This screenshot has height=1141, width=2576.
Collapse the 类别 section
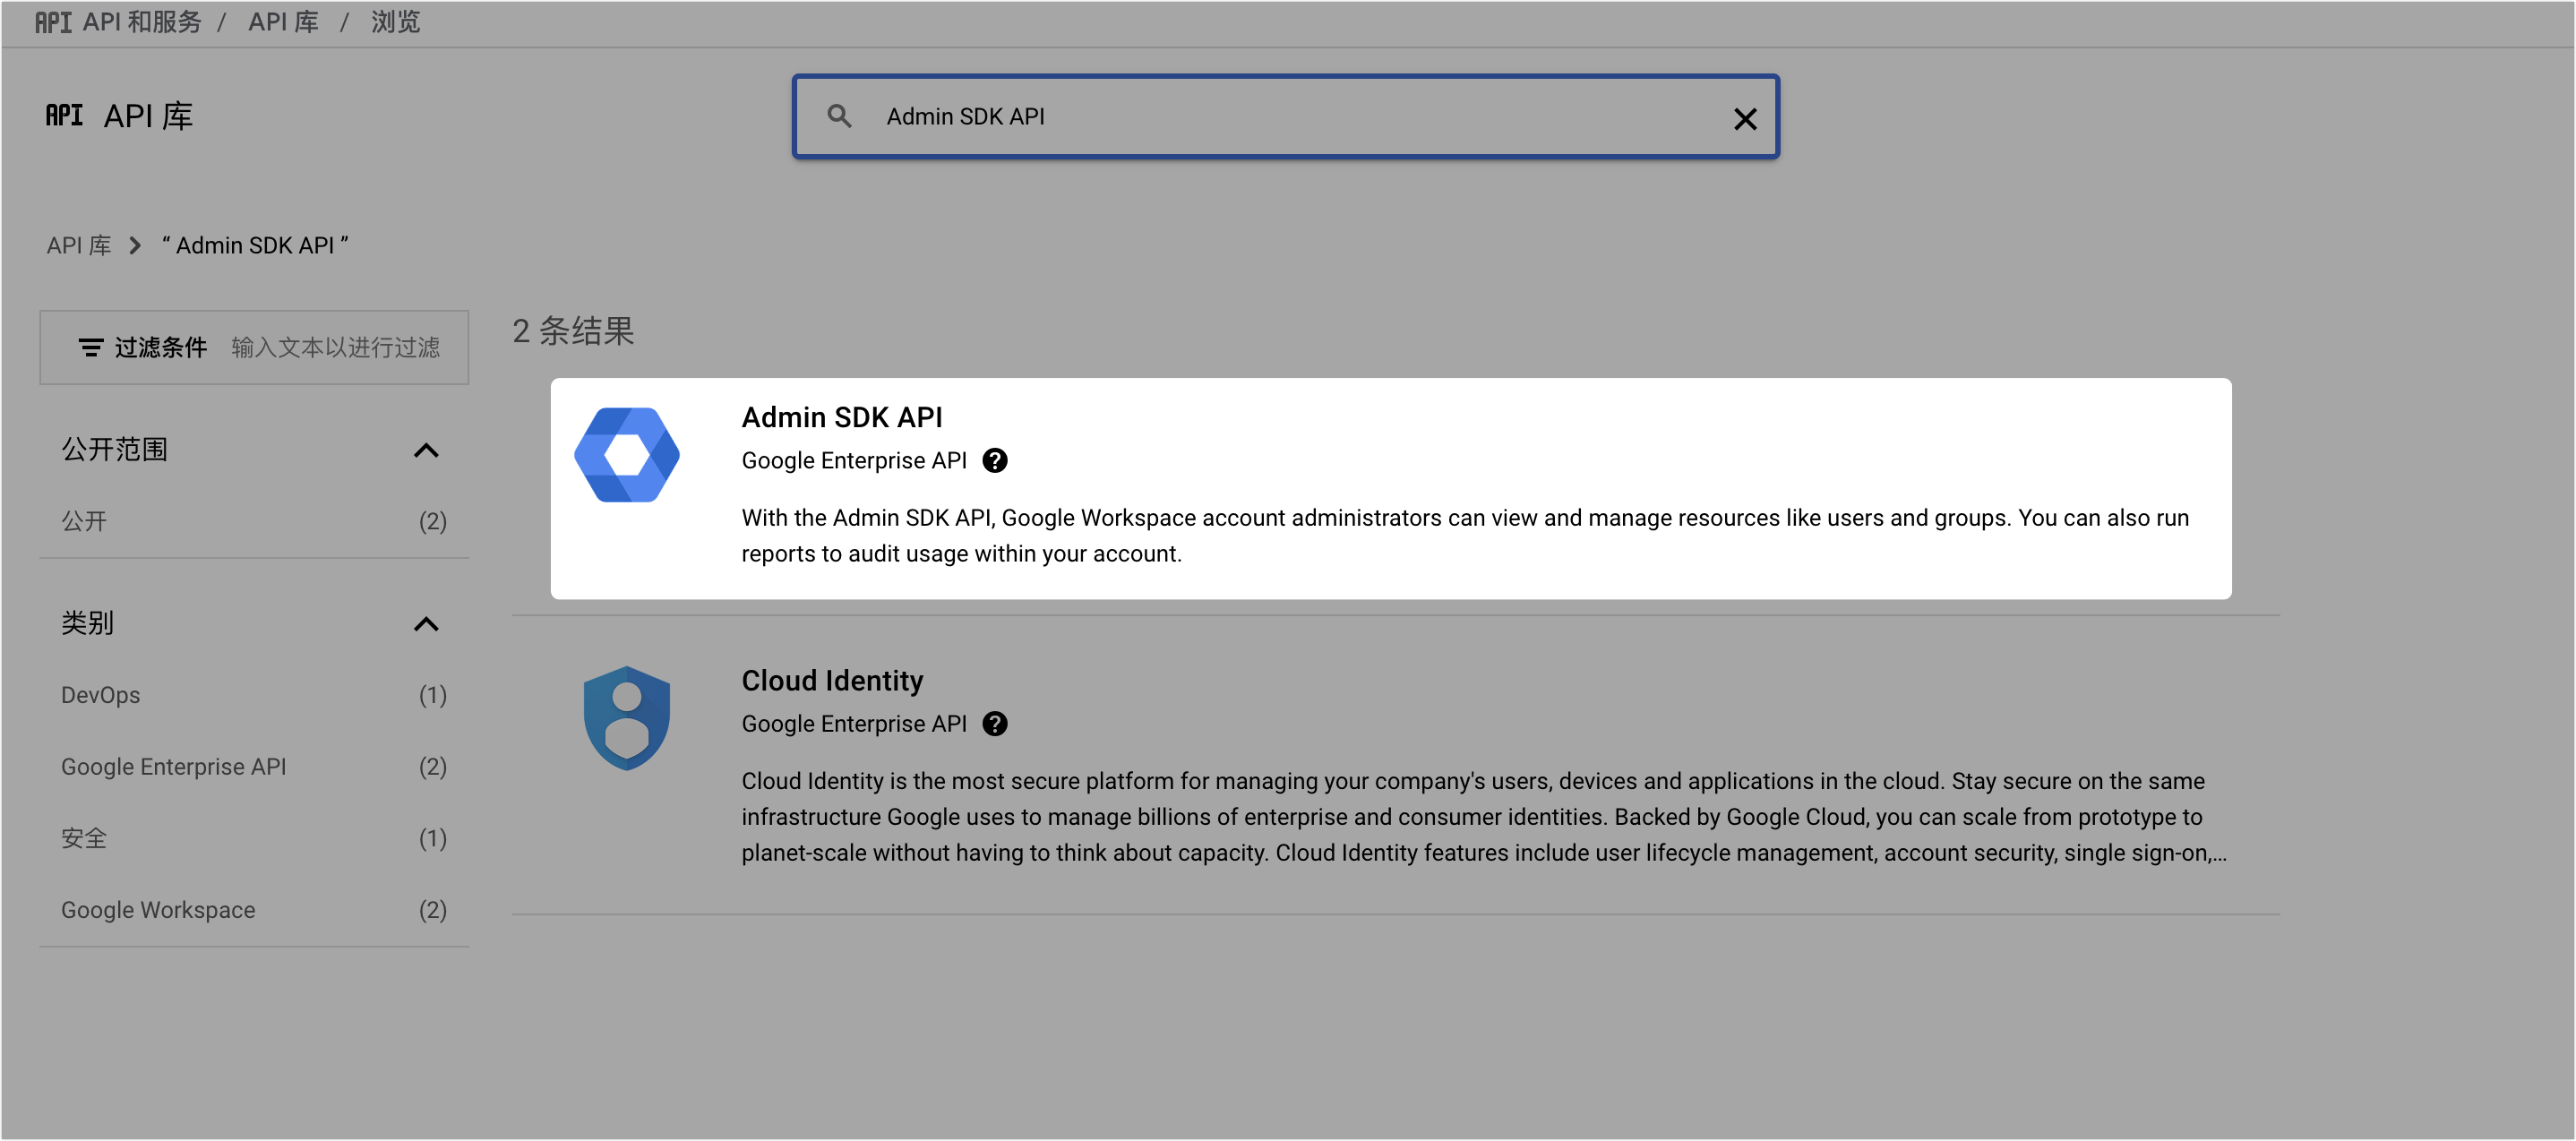pos(426,624)
